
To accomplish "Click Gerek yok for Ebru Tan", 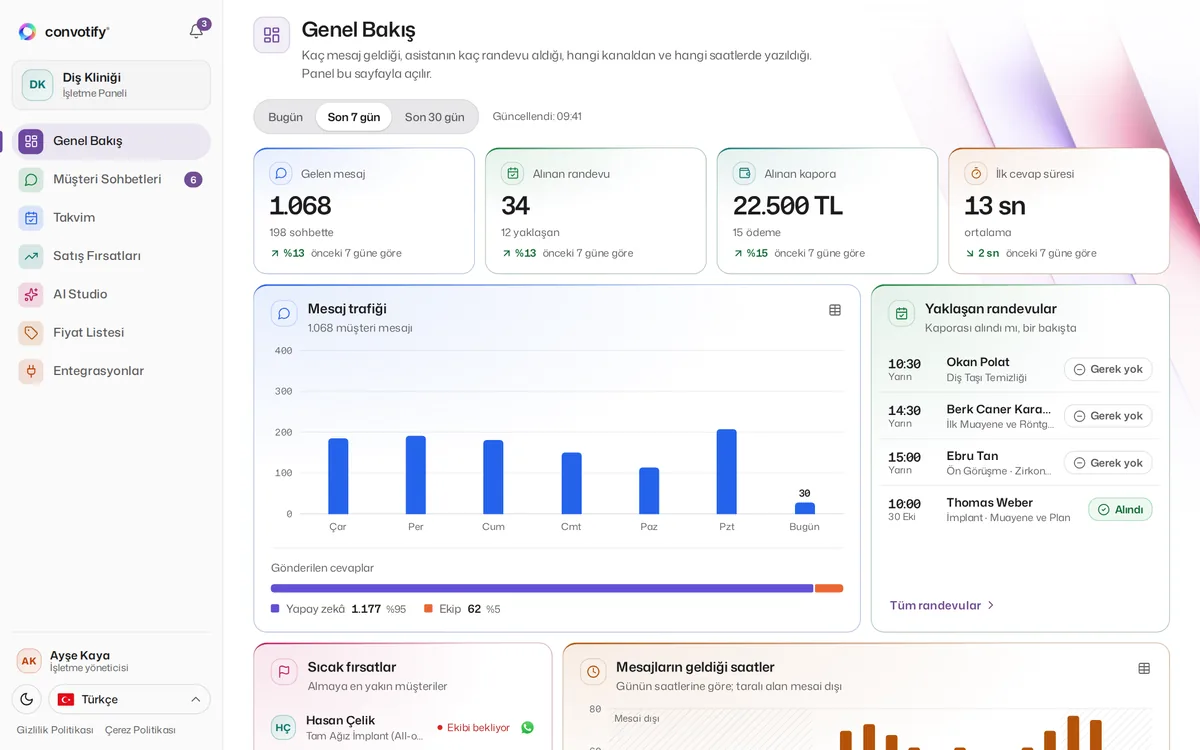I will pos(1108,463).
